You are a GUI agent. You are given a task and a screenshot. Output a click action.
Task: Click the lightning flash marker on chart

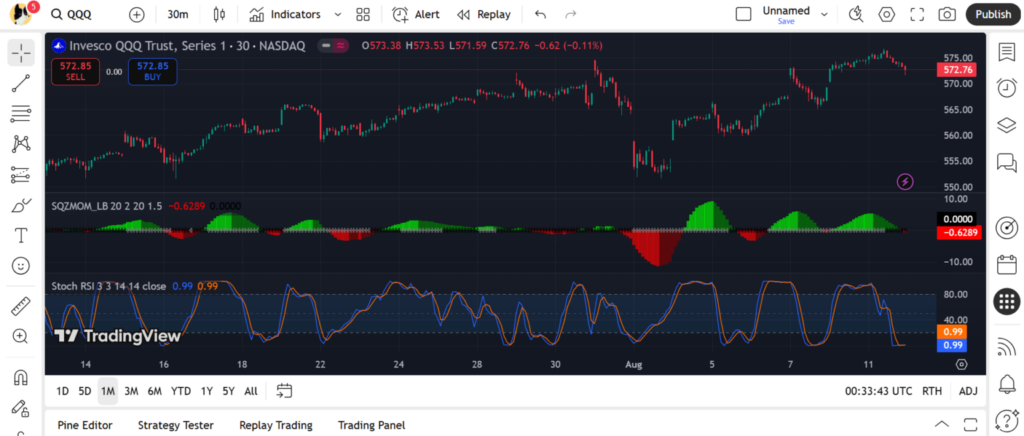[904, 181]
